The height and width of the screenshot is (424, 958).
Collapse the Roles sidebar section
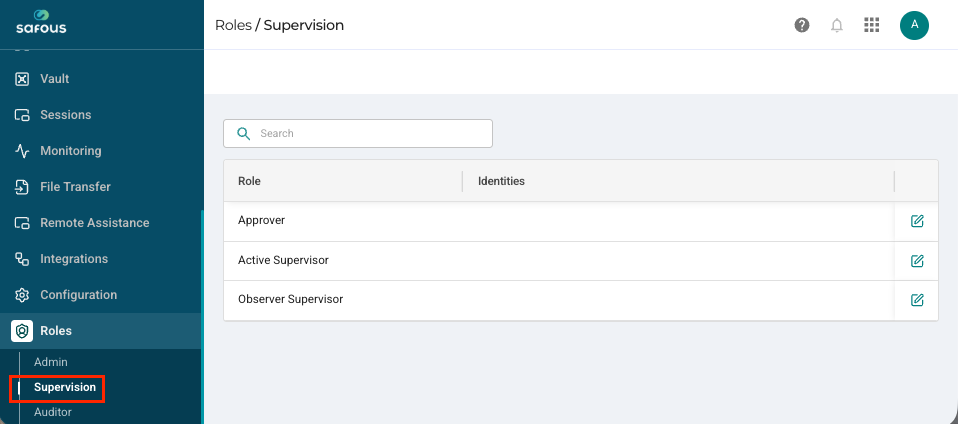[101, 331]
